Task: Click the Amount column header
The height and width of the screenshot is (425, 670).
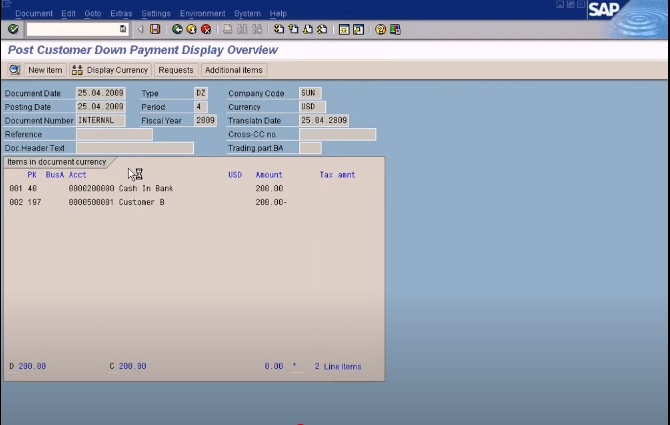Action: pos(269,175)
